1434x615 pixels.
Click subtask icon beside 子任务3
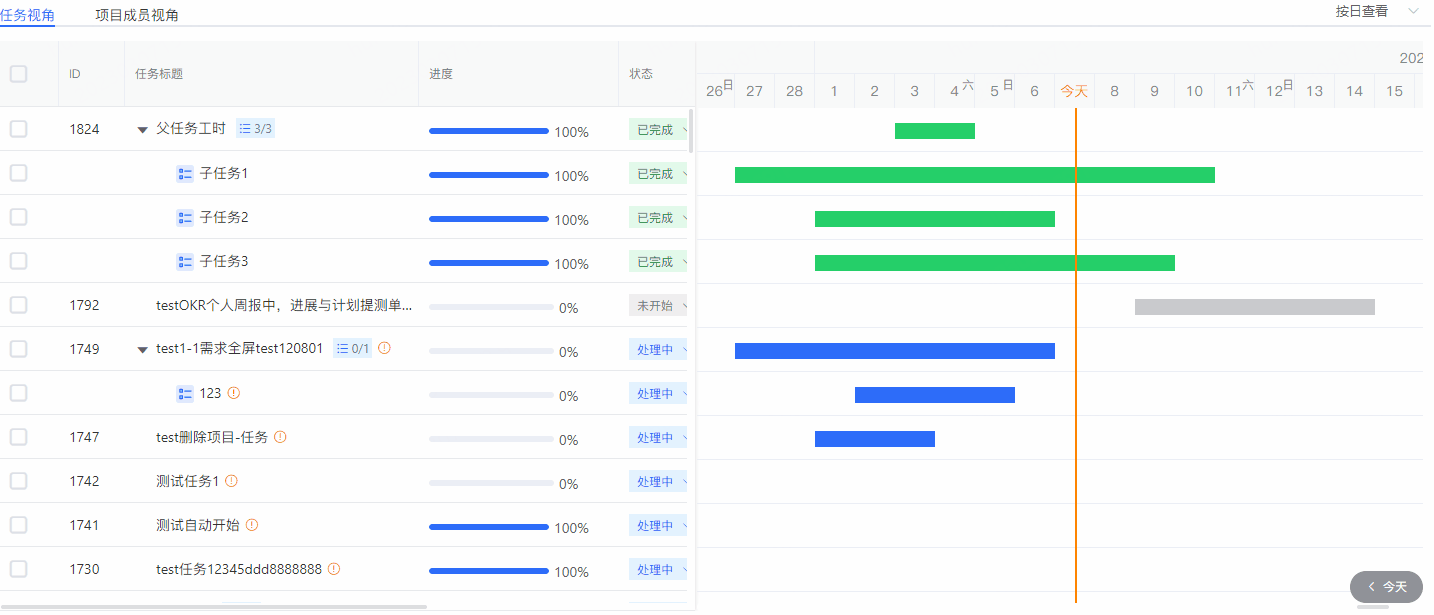coord(185,262)
